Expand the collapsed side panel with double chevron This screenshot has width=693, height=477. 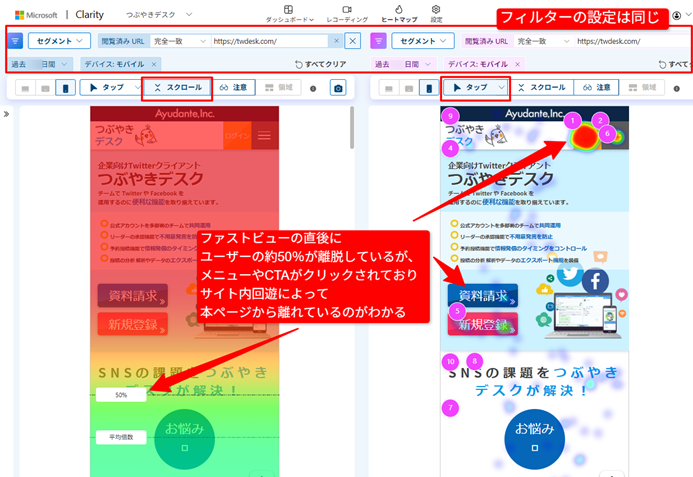pyautogui.click(x=6, y=114)
